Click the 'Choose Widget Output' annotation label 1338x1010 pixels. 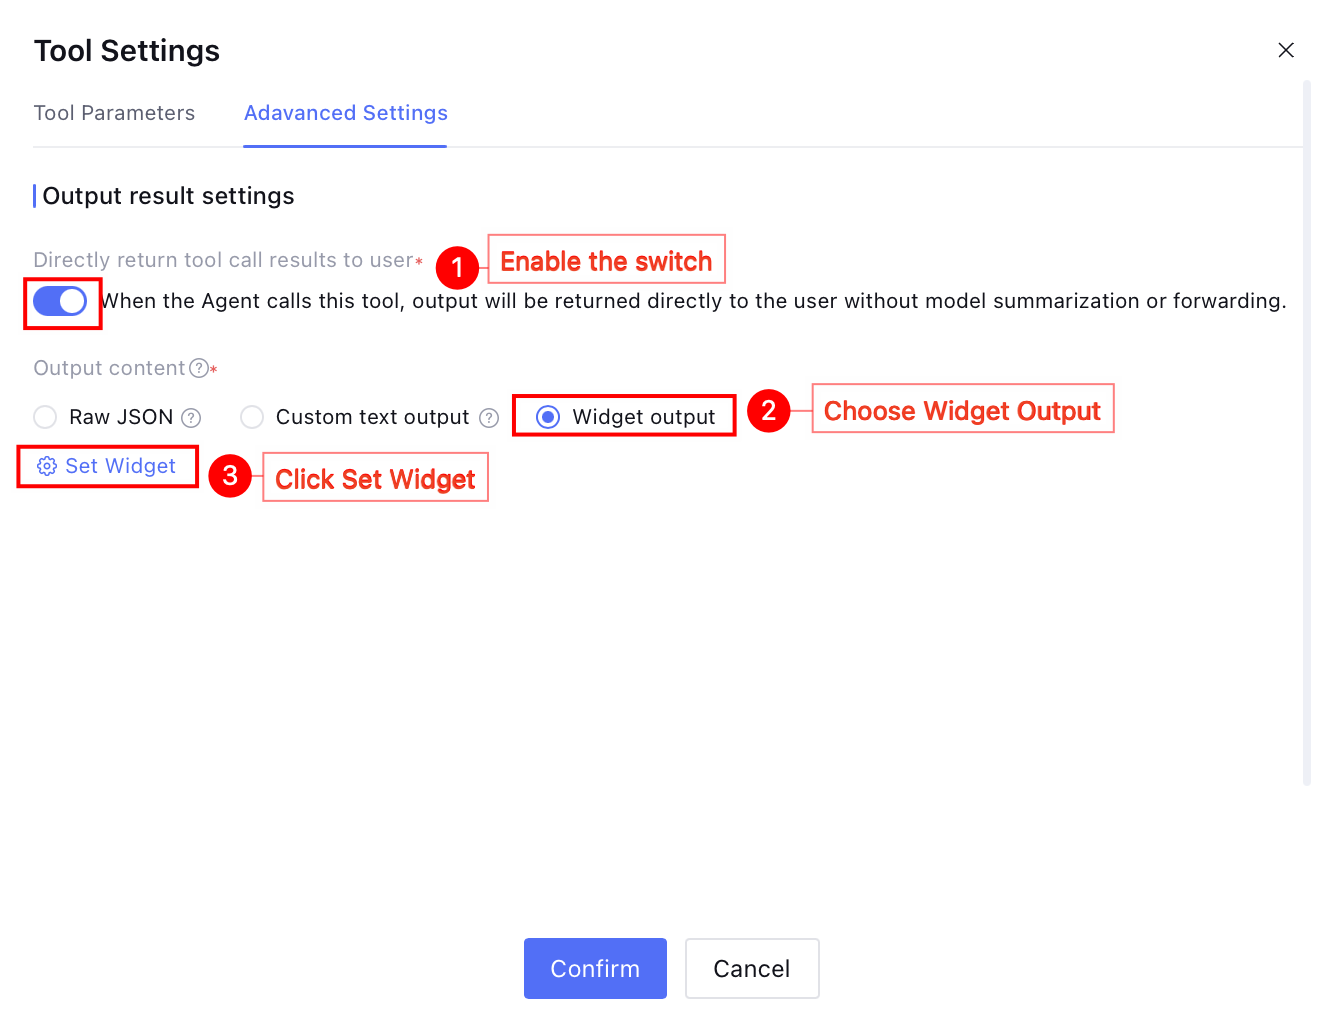pos(962,410)
